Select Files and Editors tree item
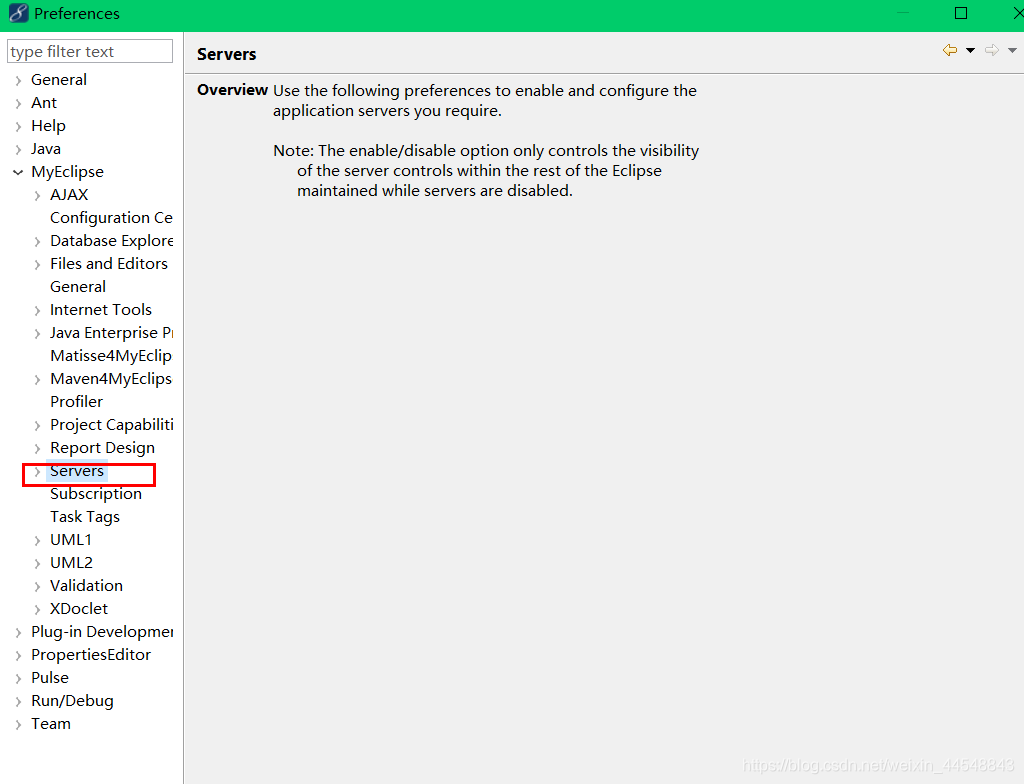 coord(109,263)
